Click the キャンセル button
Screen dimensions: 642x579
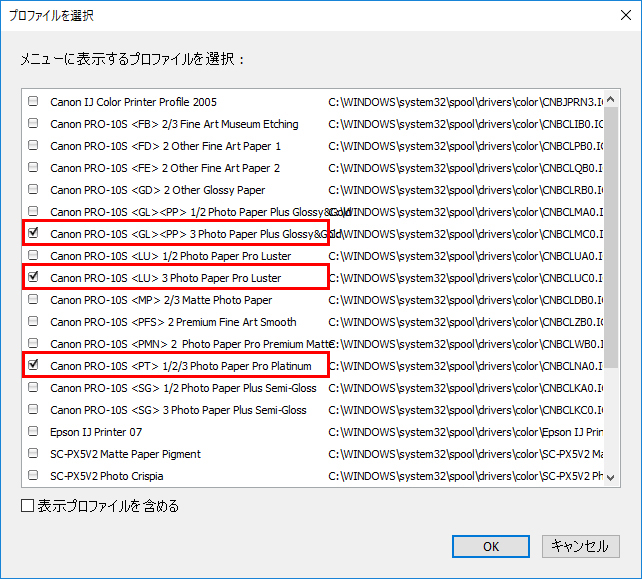[580, 546]
